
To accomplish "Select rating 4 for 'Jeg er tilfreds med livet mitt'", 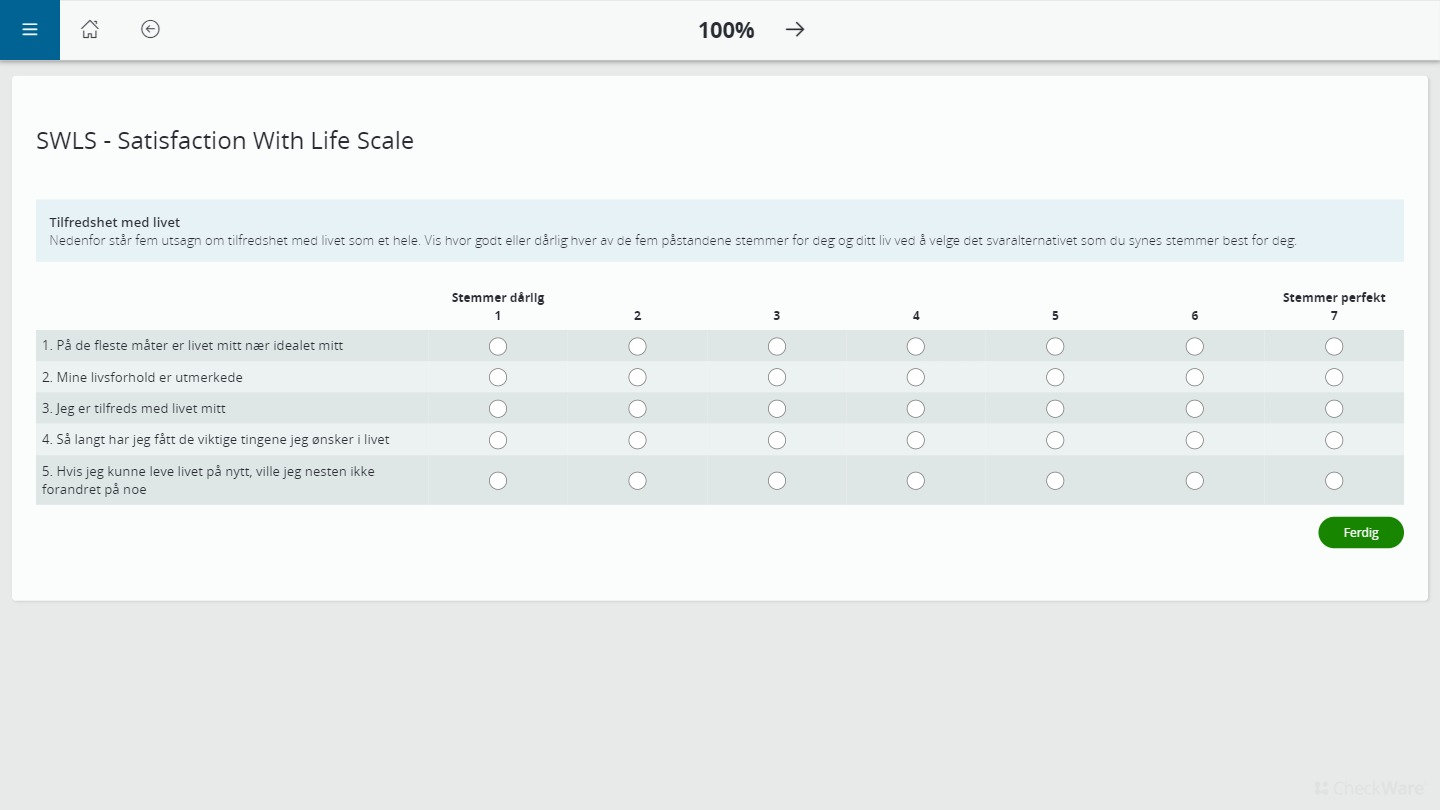I will 915,408.
